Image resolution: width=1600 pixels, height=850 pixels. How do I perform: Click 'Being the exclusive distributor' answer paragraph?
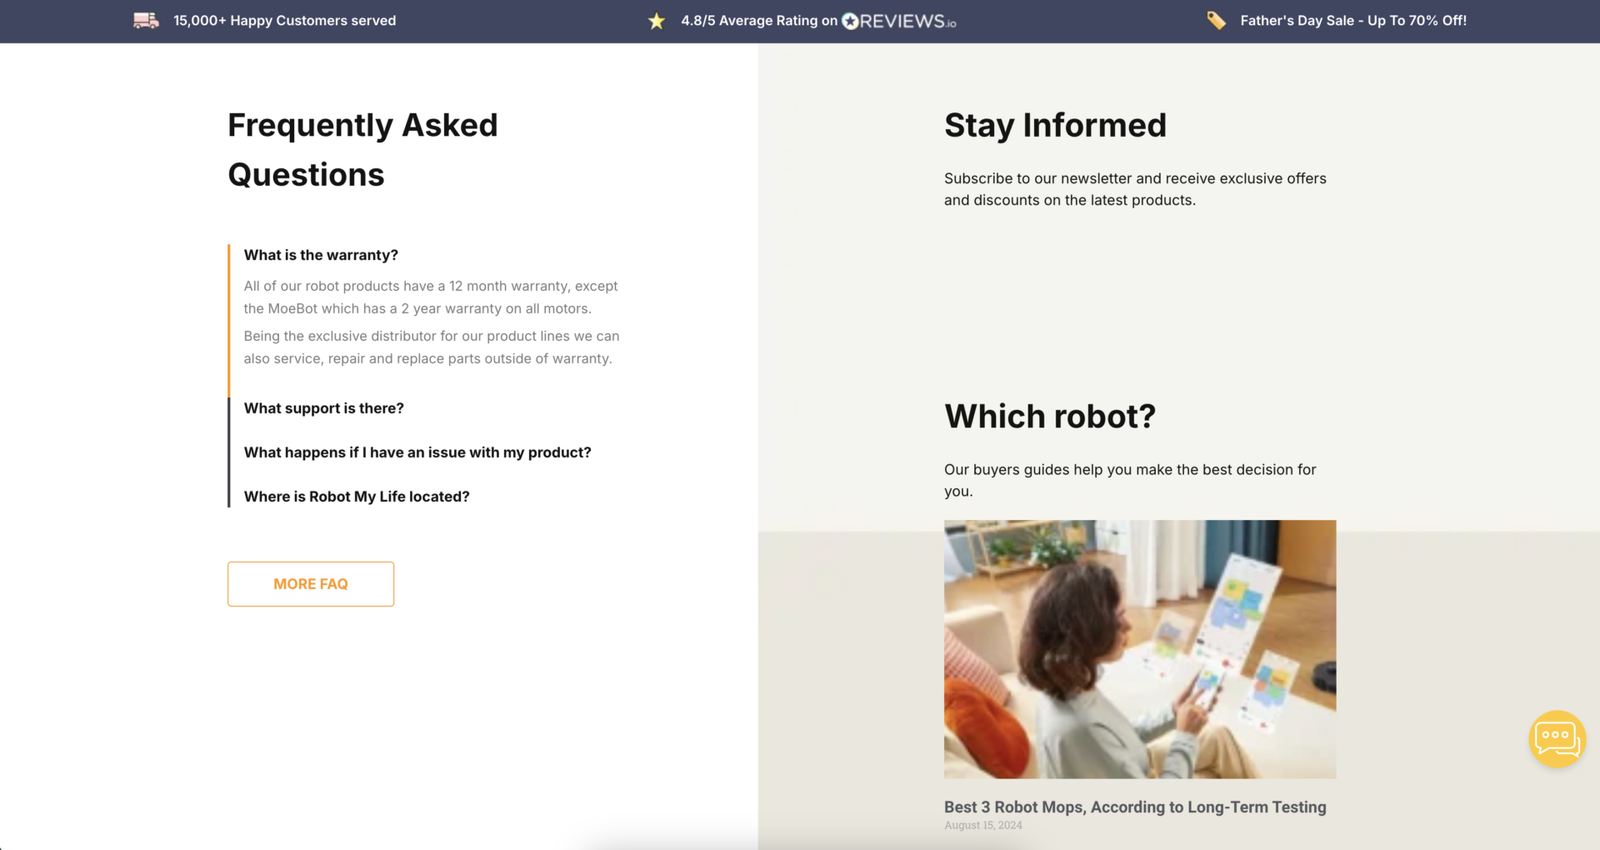[x=432, y=347]
